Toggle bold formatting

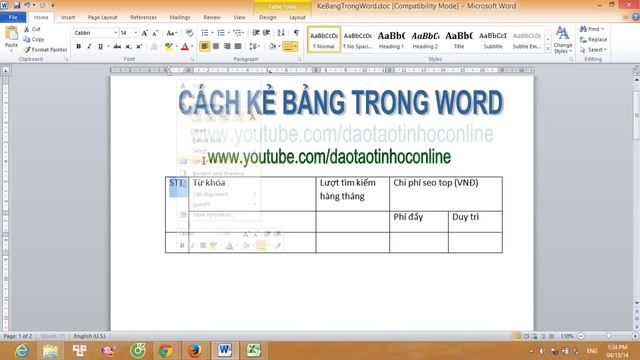pyautogui.click(x=78, y=47)
